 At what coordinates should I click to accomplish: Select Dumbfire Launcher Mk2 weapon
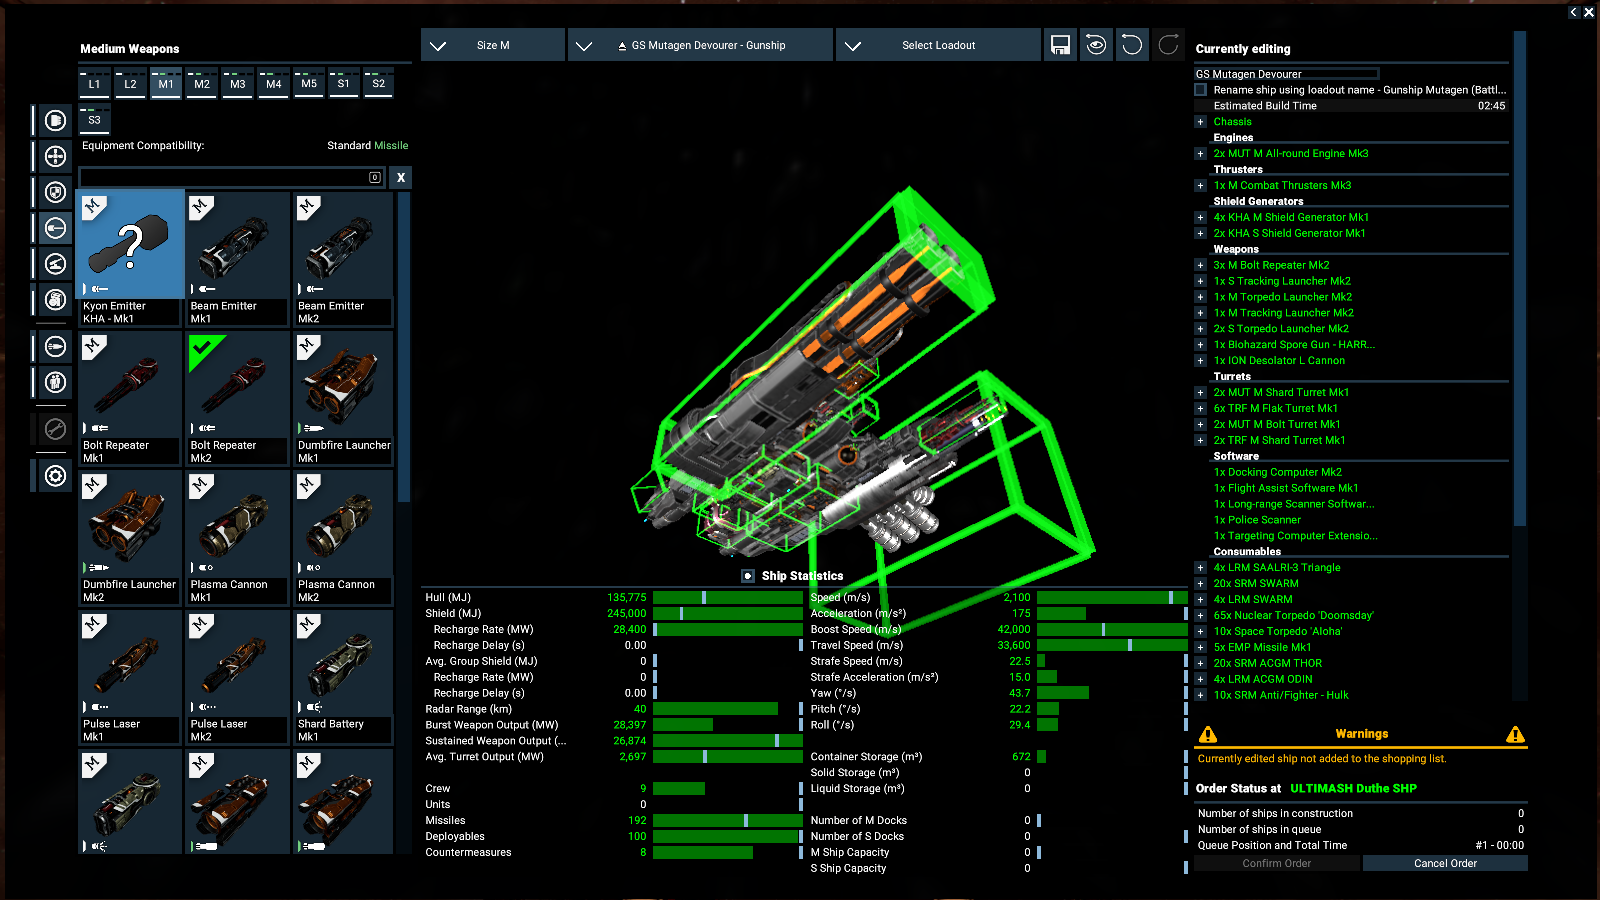tap(131, 537)
